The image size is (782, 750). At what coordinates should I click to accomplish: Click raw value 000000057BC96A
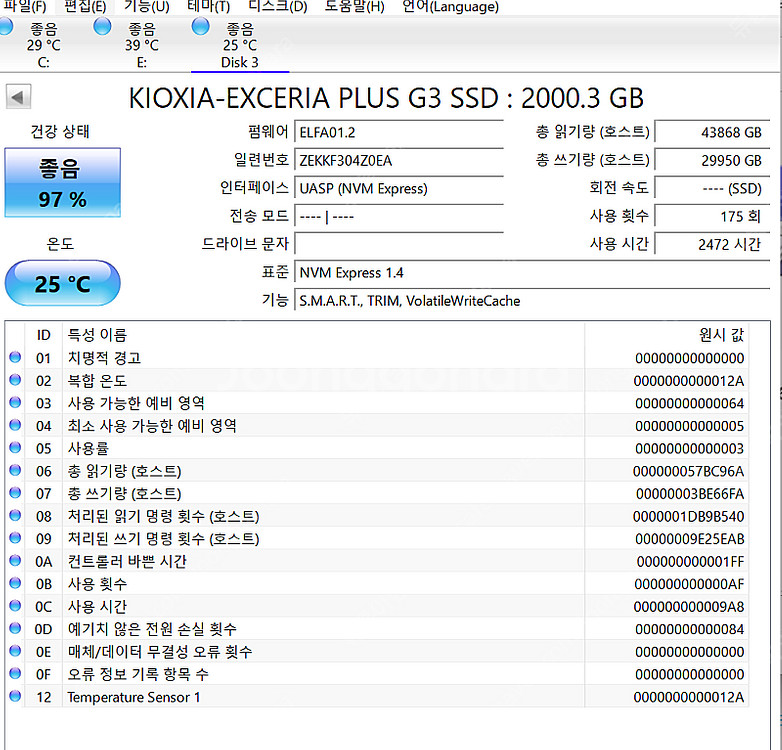click(688, 471)
